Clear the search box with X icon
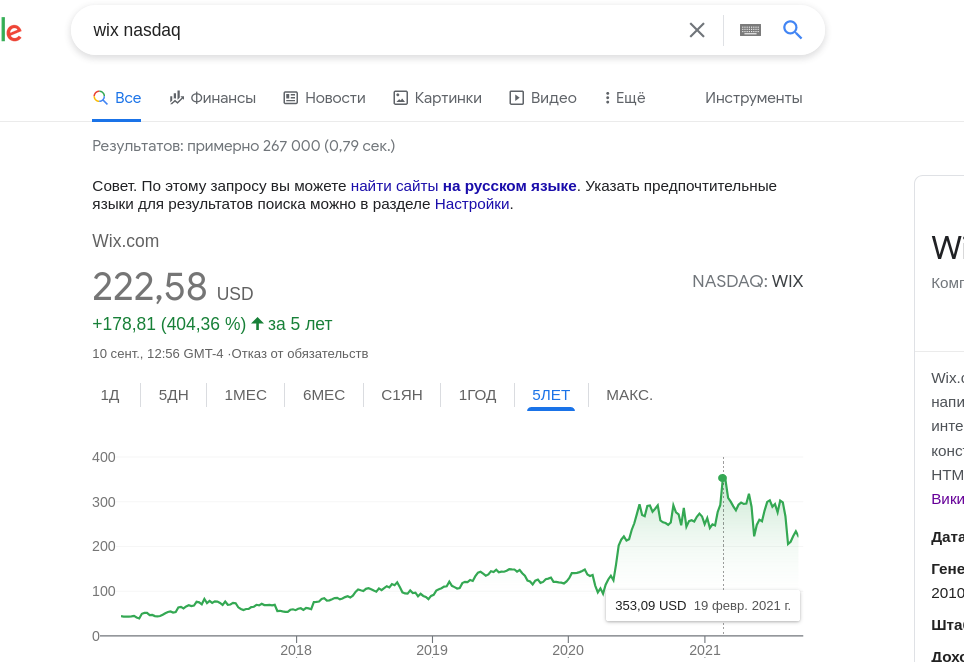The width and height of the screenshot is (964, 662). click(697, 30)
